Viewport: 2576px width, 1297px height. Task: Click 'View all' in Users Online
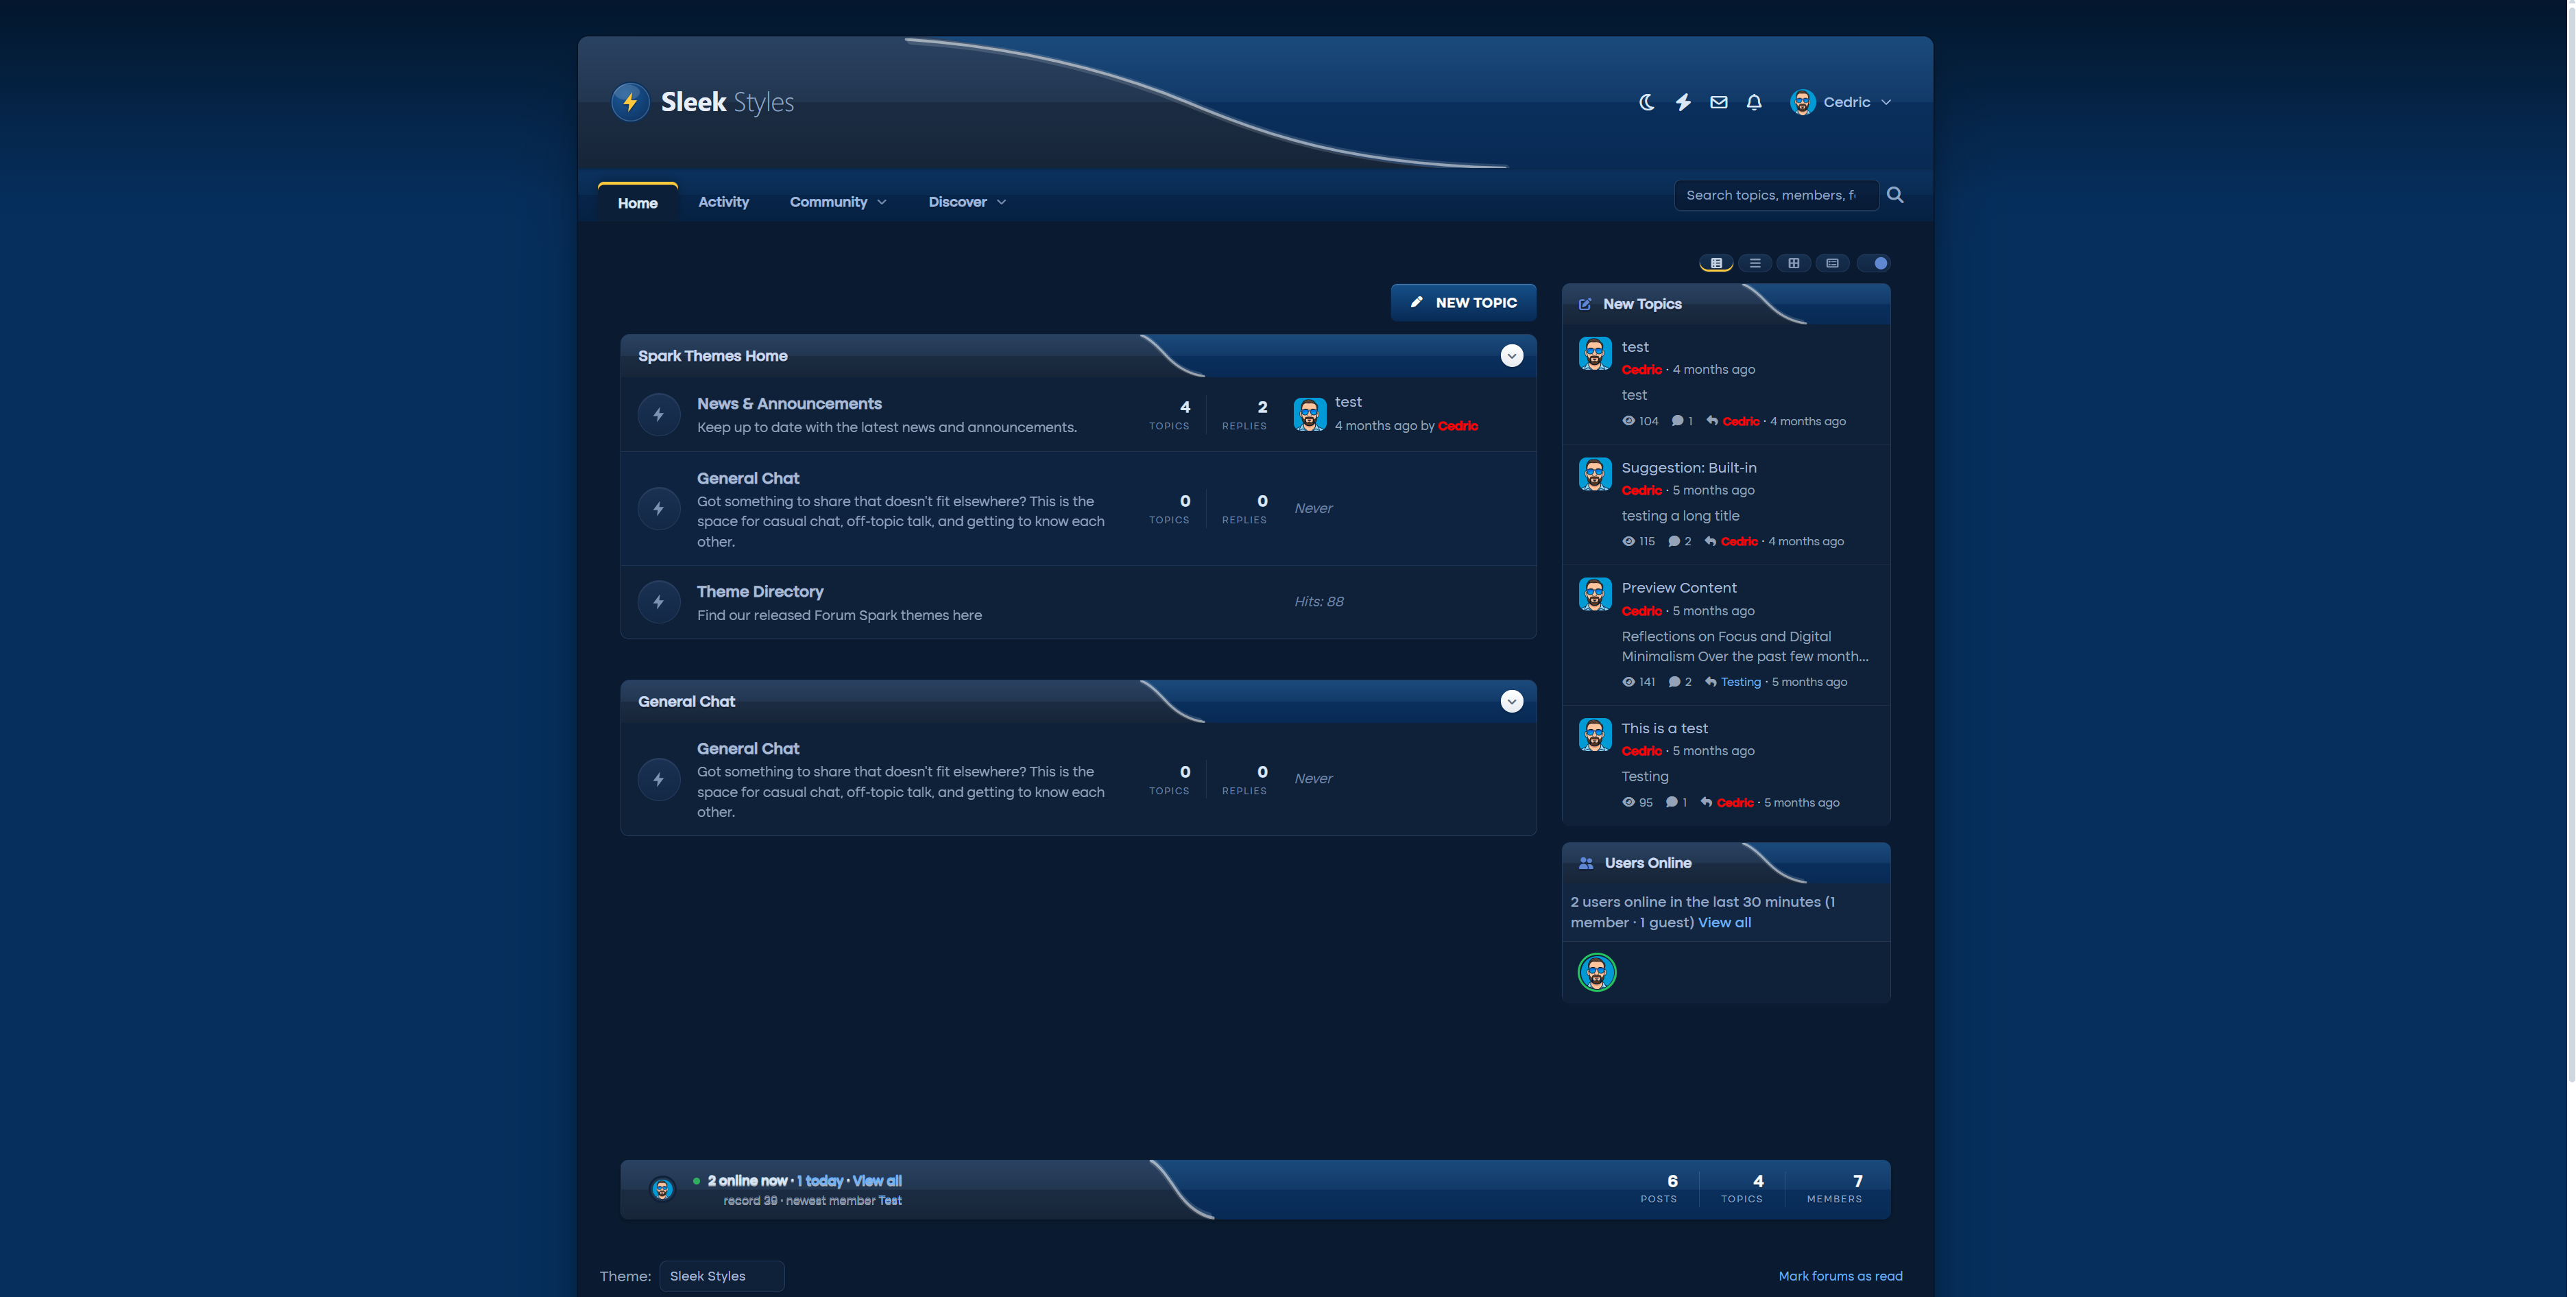[x=1724, y=922]
